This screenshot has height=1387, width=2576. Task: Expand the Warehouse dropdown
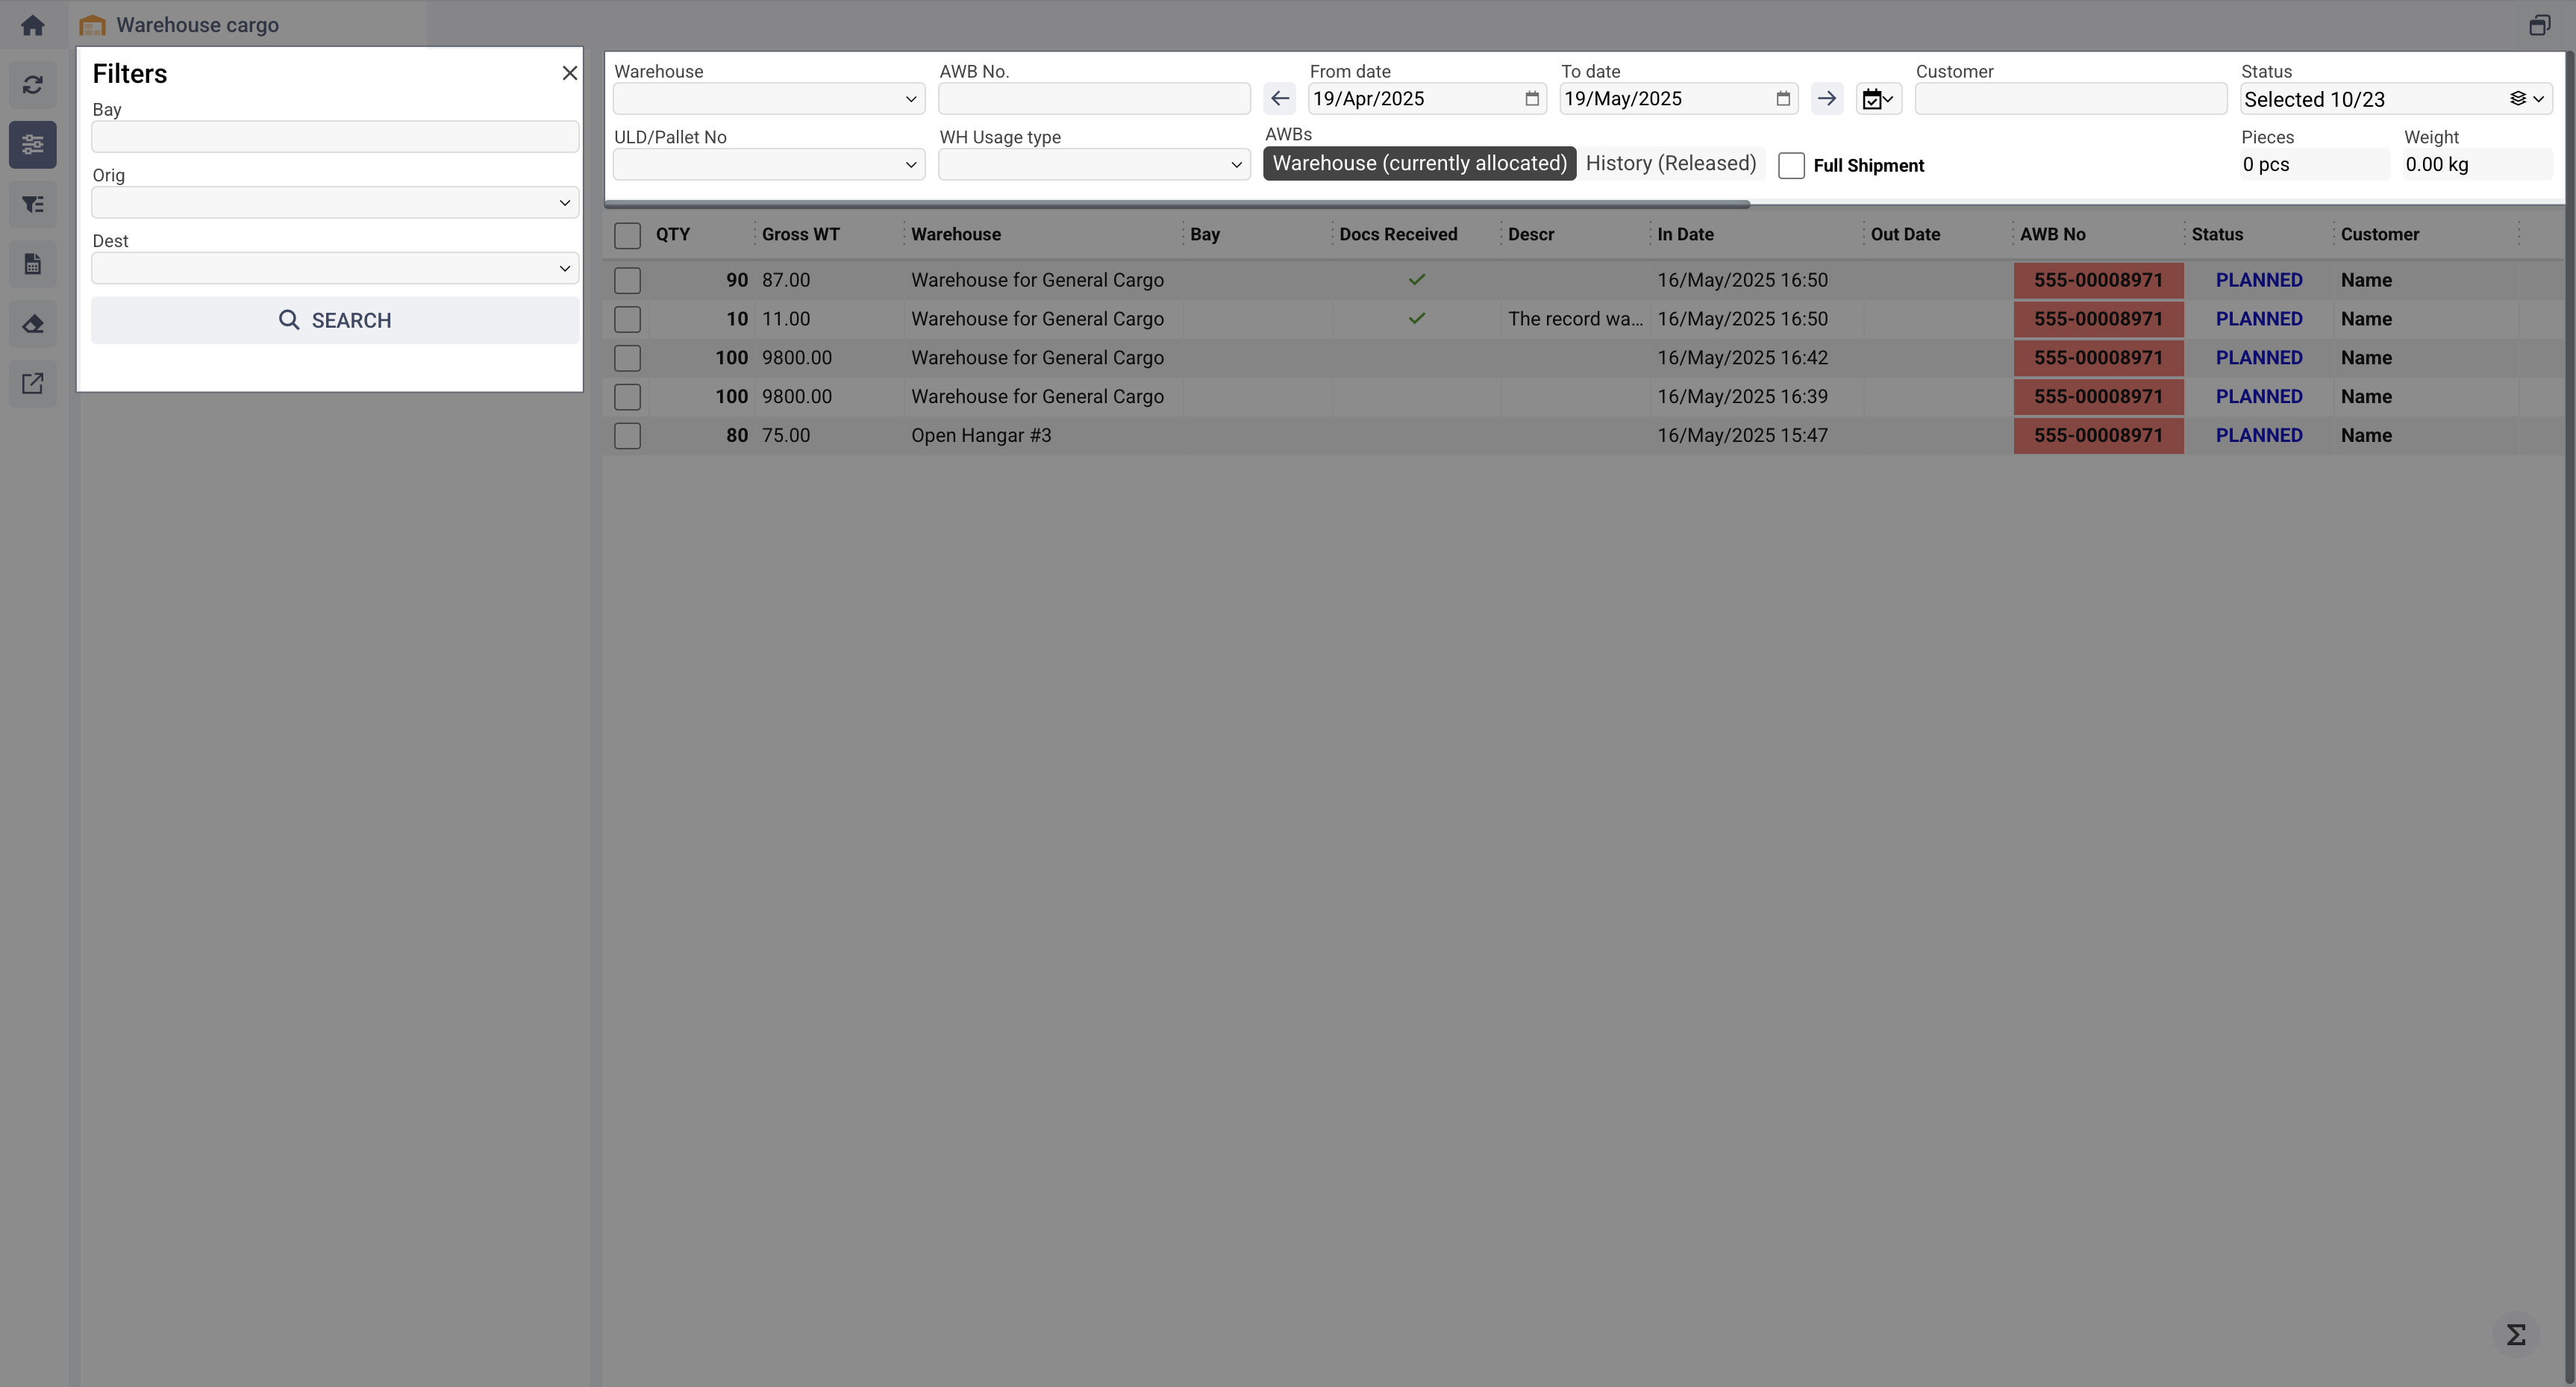(768, 99)
